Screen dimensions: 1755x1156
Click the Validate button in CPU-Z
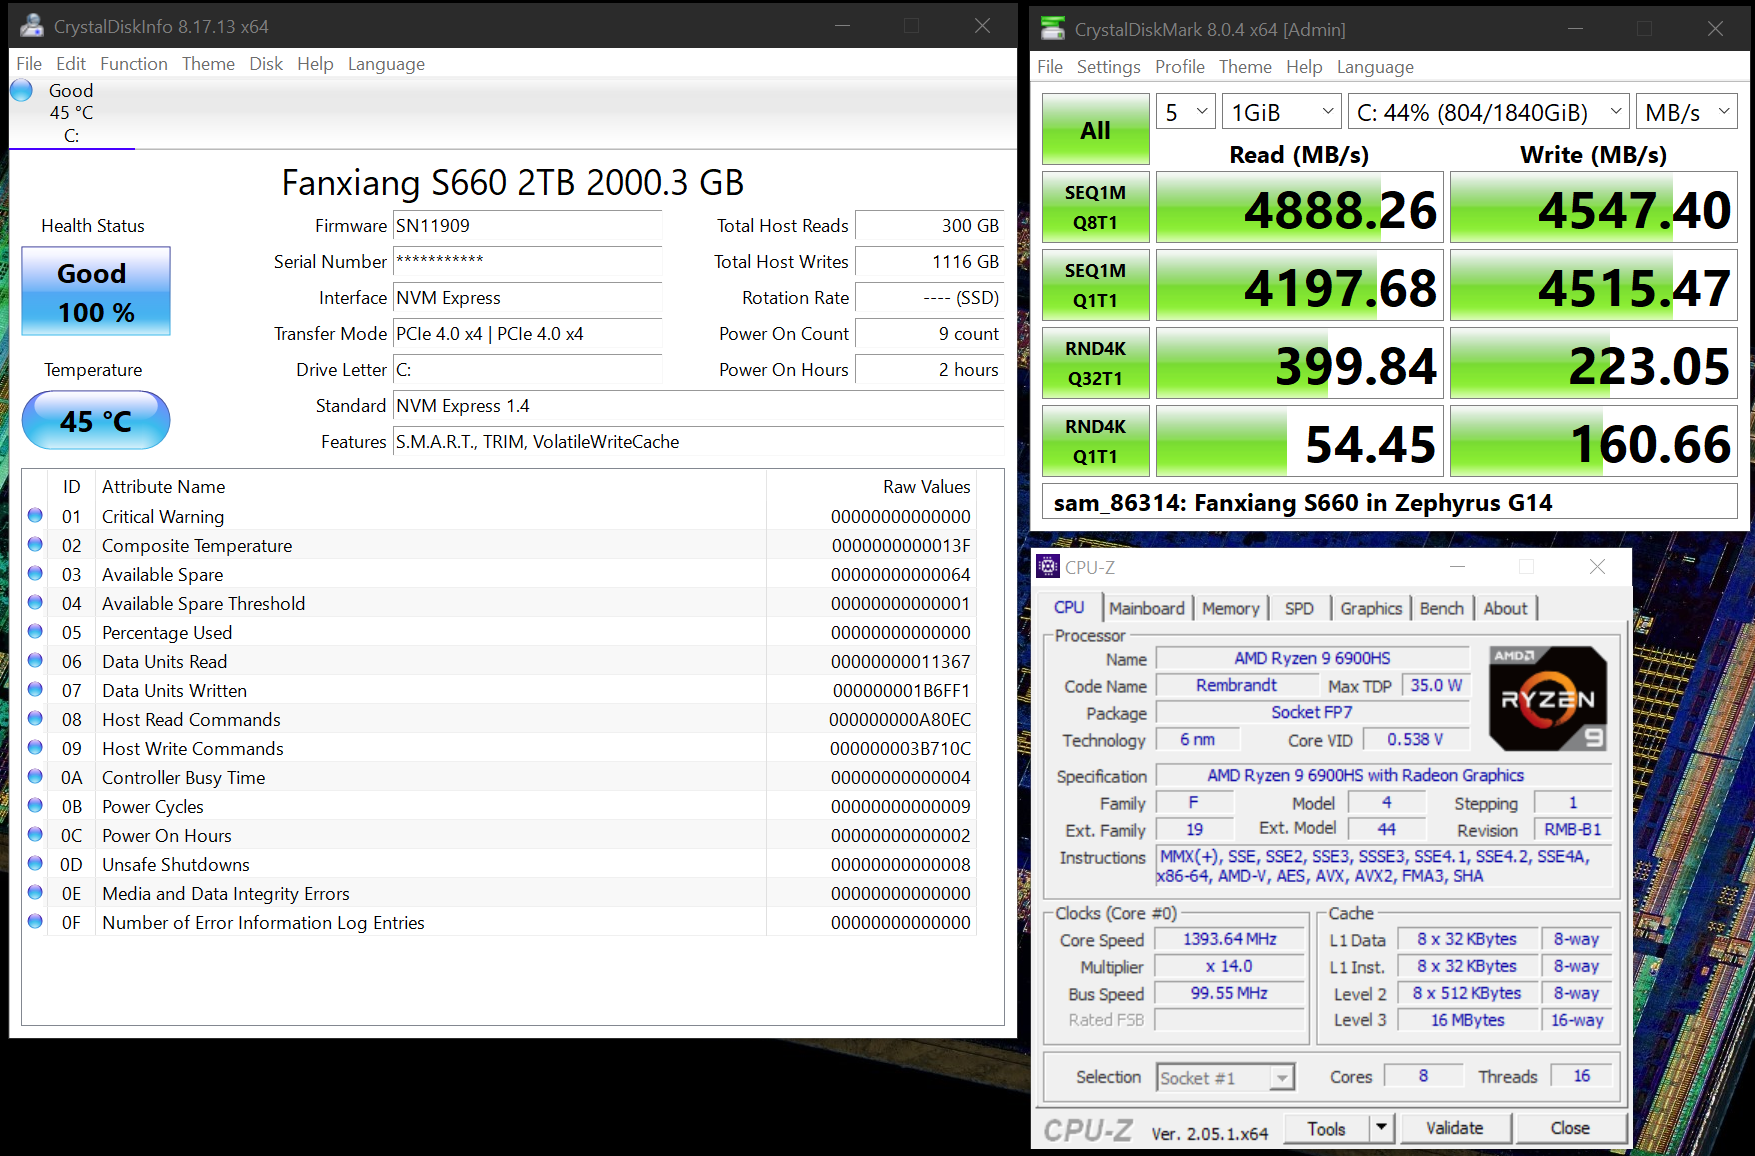click(x=1455, y=1128)
